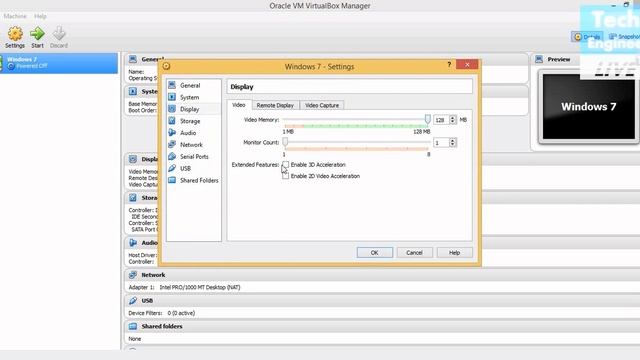640x360 pixels.
Task: Click 'Intel PRO/1000 MT Desktop (NAT)' adapter text
Action: [x=200, y=287]
